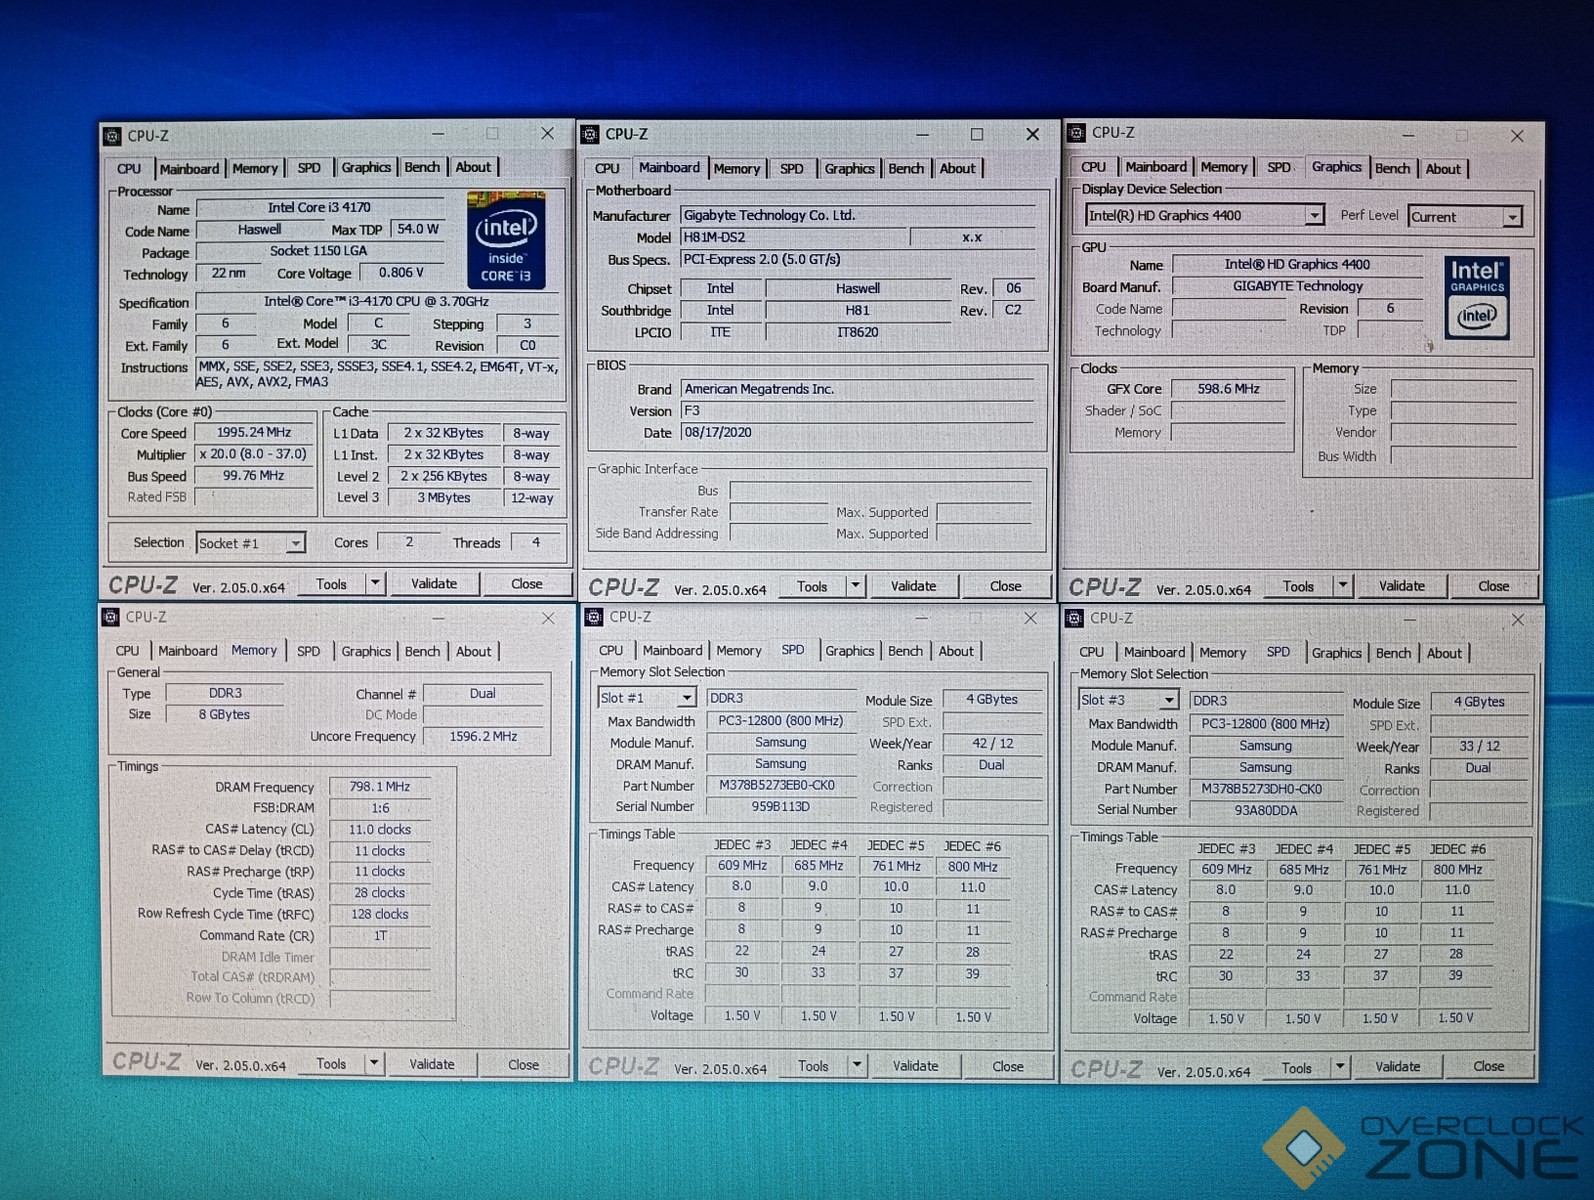1594x1200 pixels.
Task: Expand the Tools arrow in the Graphics window
Action: 1343,586
